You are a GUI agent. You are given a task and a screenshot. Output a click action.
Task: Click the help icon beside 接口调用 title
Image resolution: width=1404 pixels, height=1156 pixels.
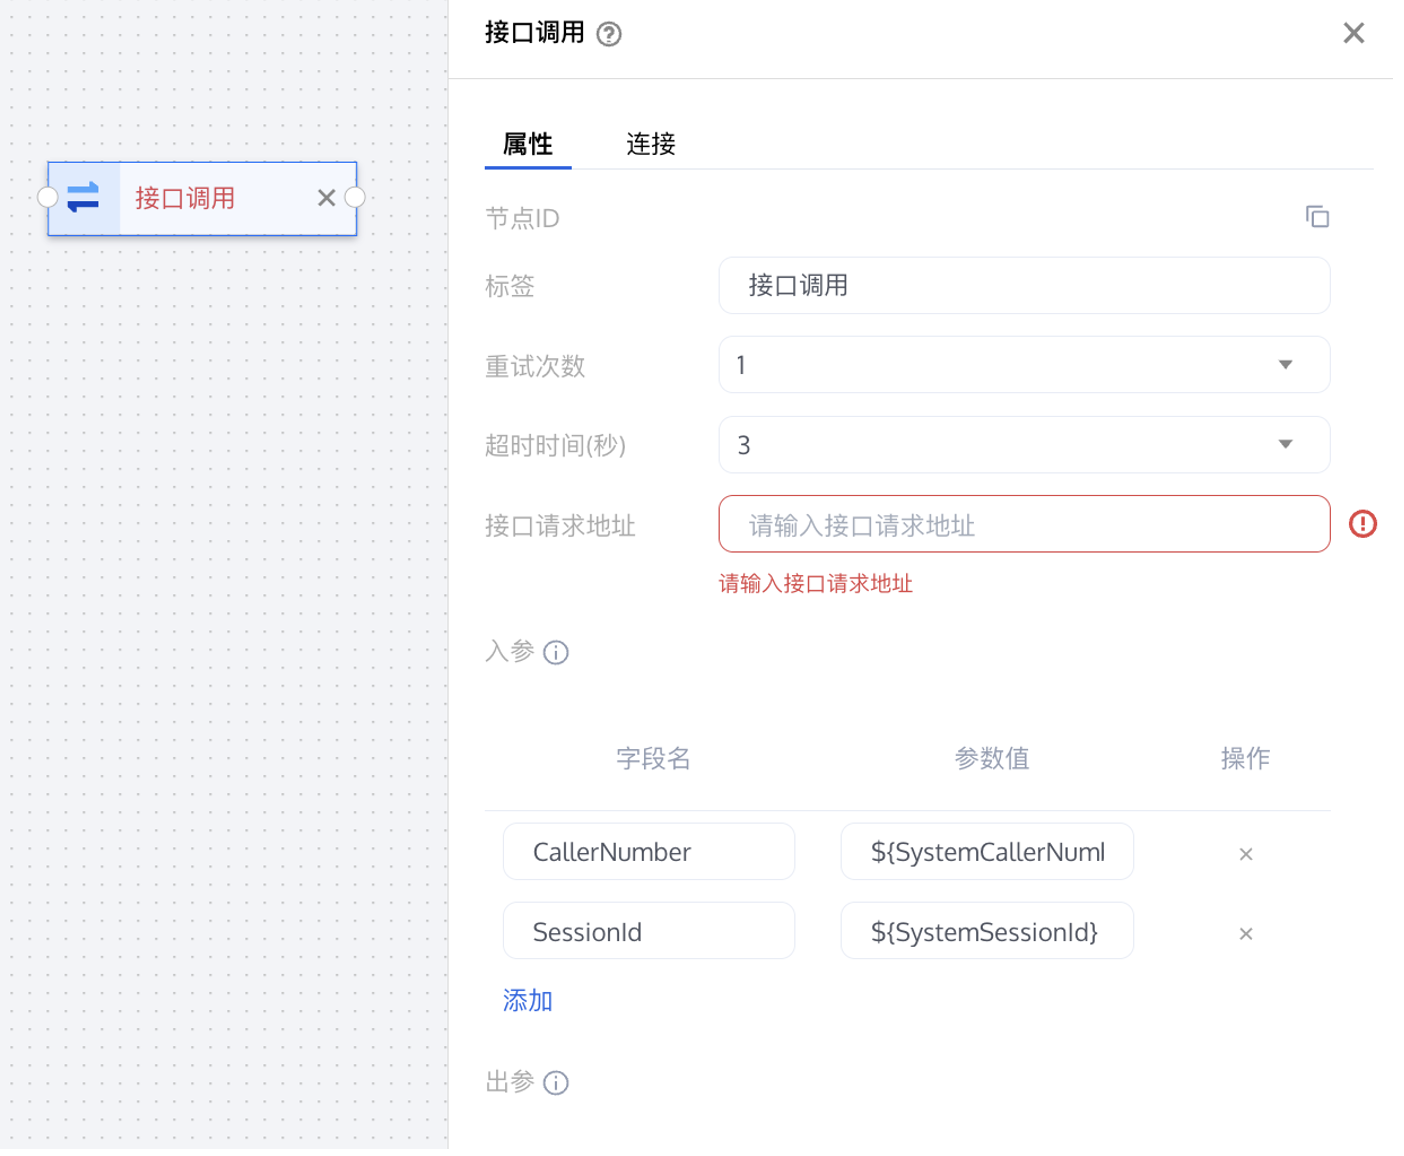pos(609,35)
